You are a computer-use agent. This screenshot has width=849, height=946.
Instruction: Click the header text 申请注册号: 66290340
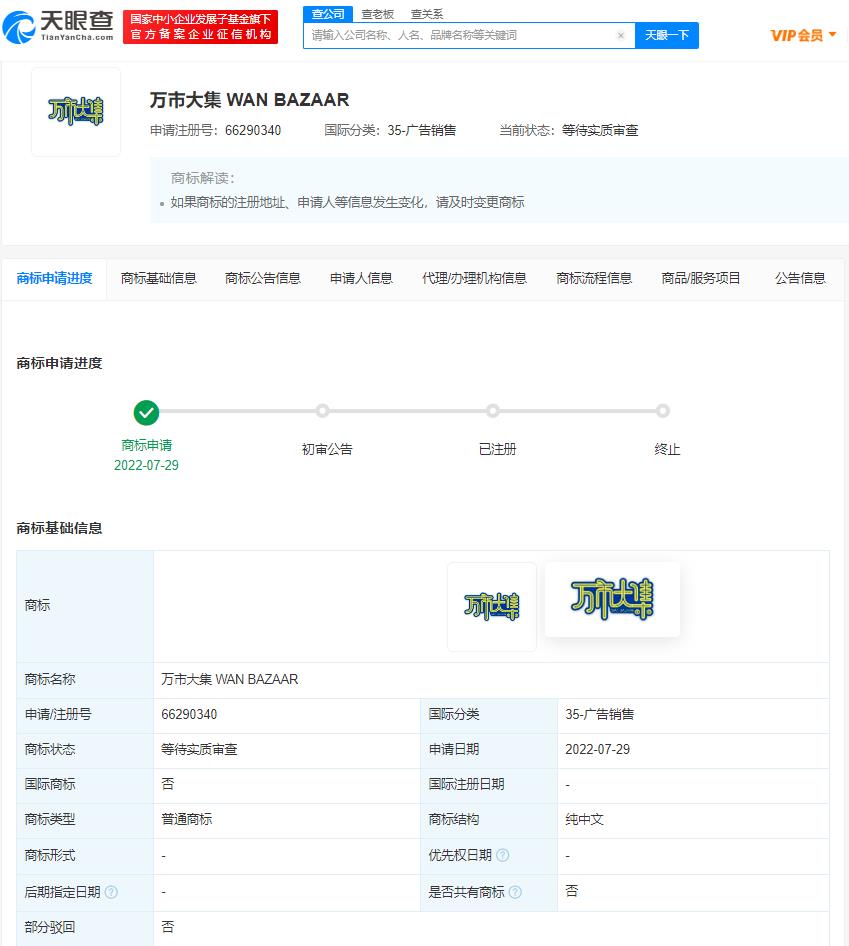tap(215, 130)
